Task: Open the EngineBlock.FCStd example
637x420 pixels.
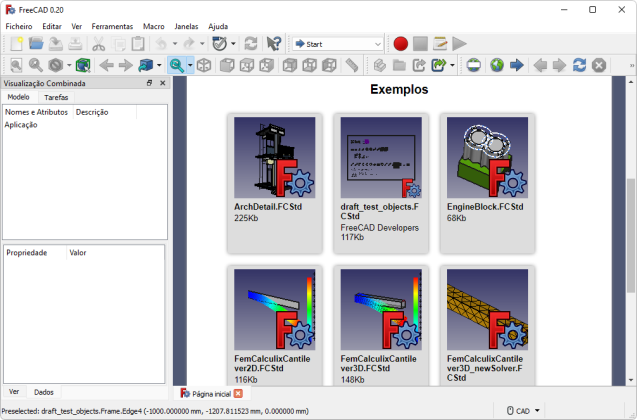Action: (488, 184)
